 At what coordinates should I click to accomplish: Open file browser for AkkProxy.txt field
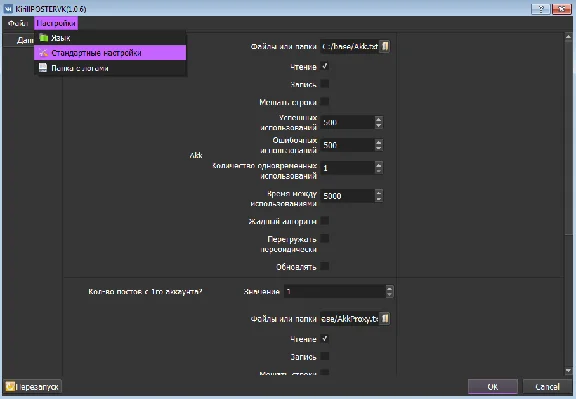384,318
